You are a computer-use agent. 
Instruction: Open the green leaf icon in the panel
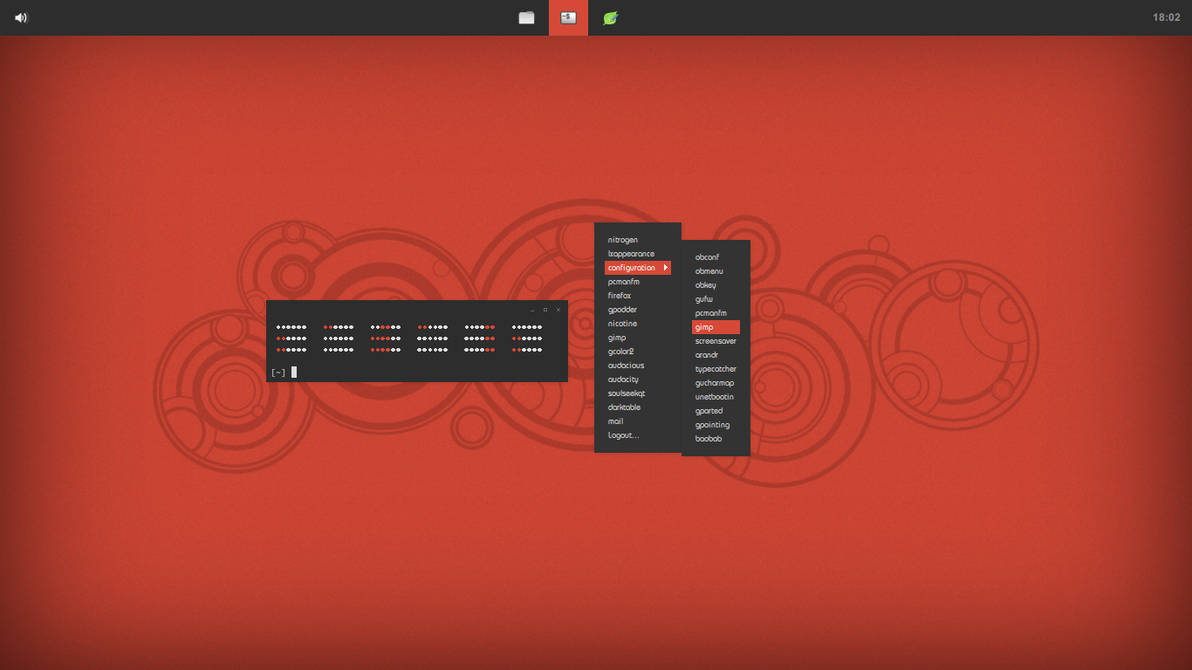pyautogui.click(x=608, y=17)
